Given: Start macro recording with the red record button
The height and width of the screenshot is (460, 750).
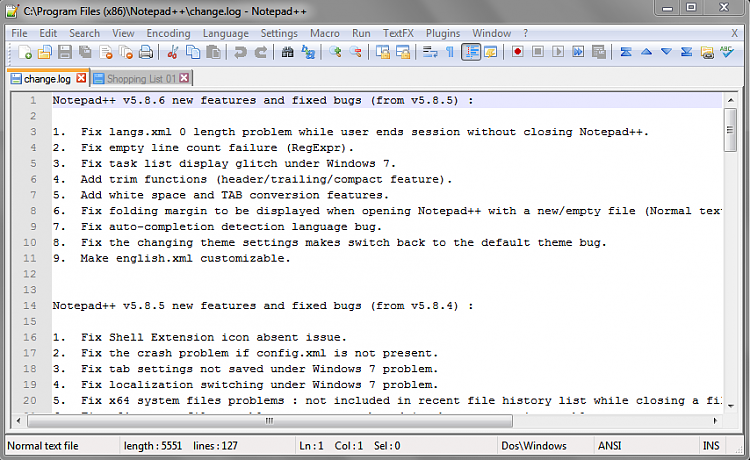Looking at the screenshot, I should pos(518,52).
